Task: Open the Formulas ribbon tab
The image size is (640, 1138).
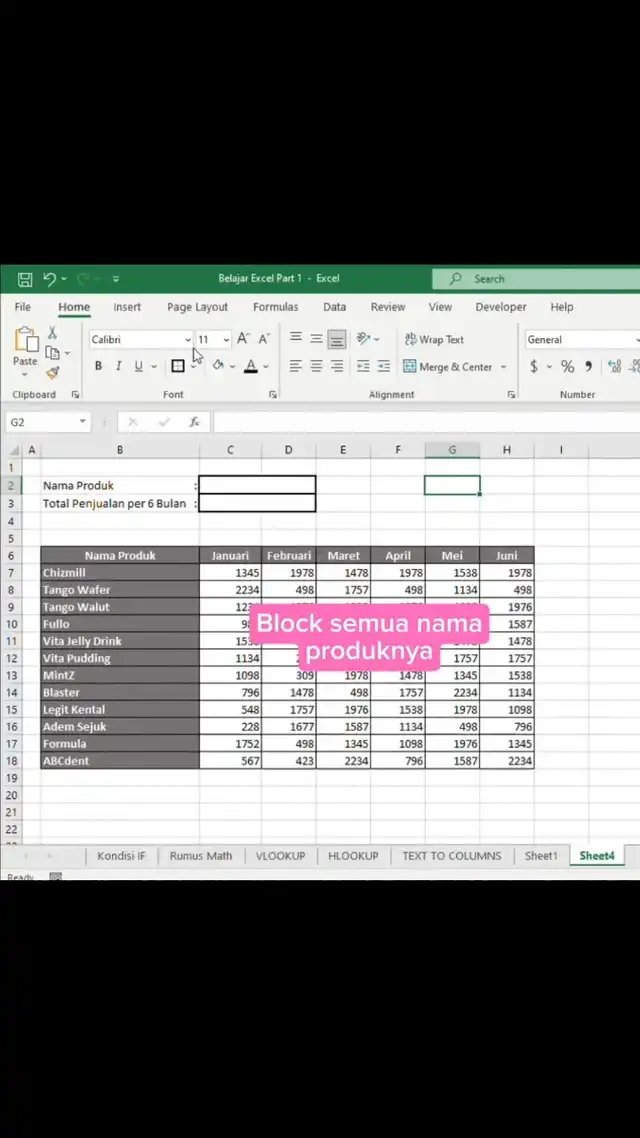Action: tap(275, 307)
